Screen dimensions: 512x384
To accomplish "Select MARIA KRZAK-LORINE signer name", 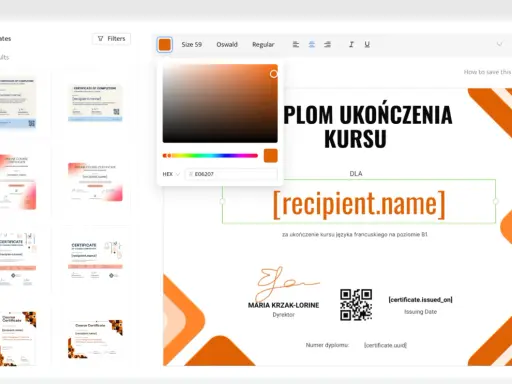I will (283, 305).
